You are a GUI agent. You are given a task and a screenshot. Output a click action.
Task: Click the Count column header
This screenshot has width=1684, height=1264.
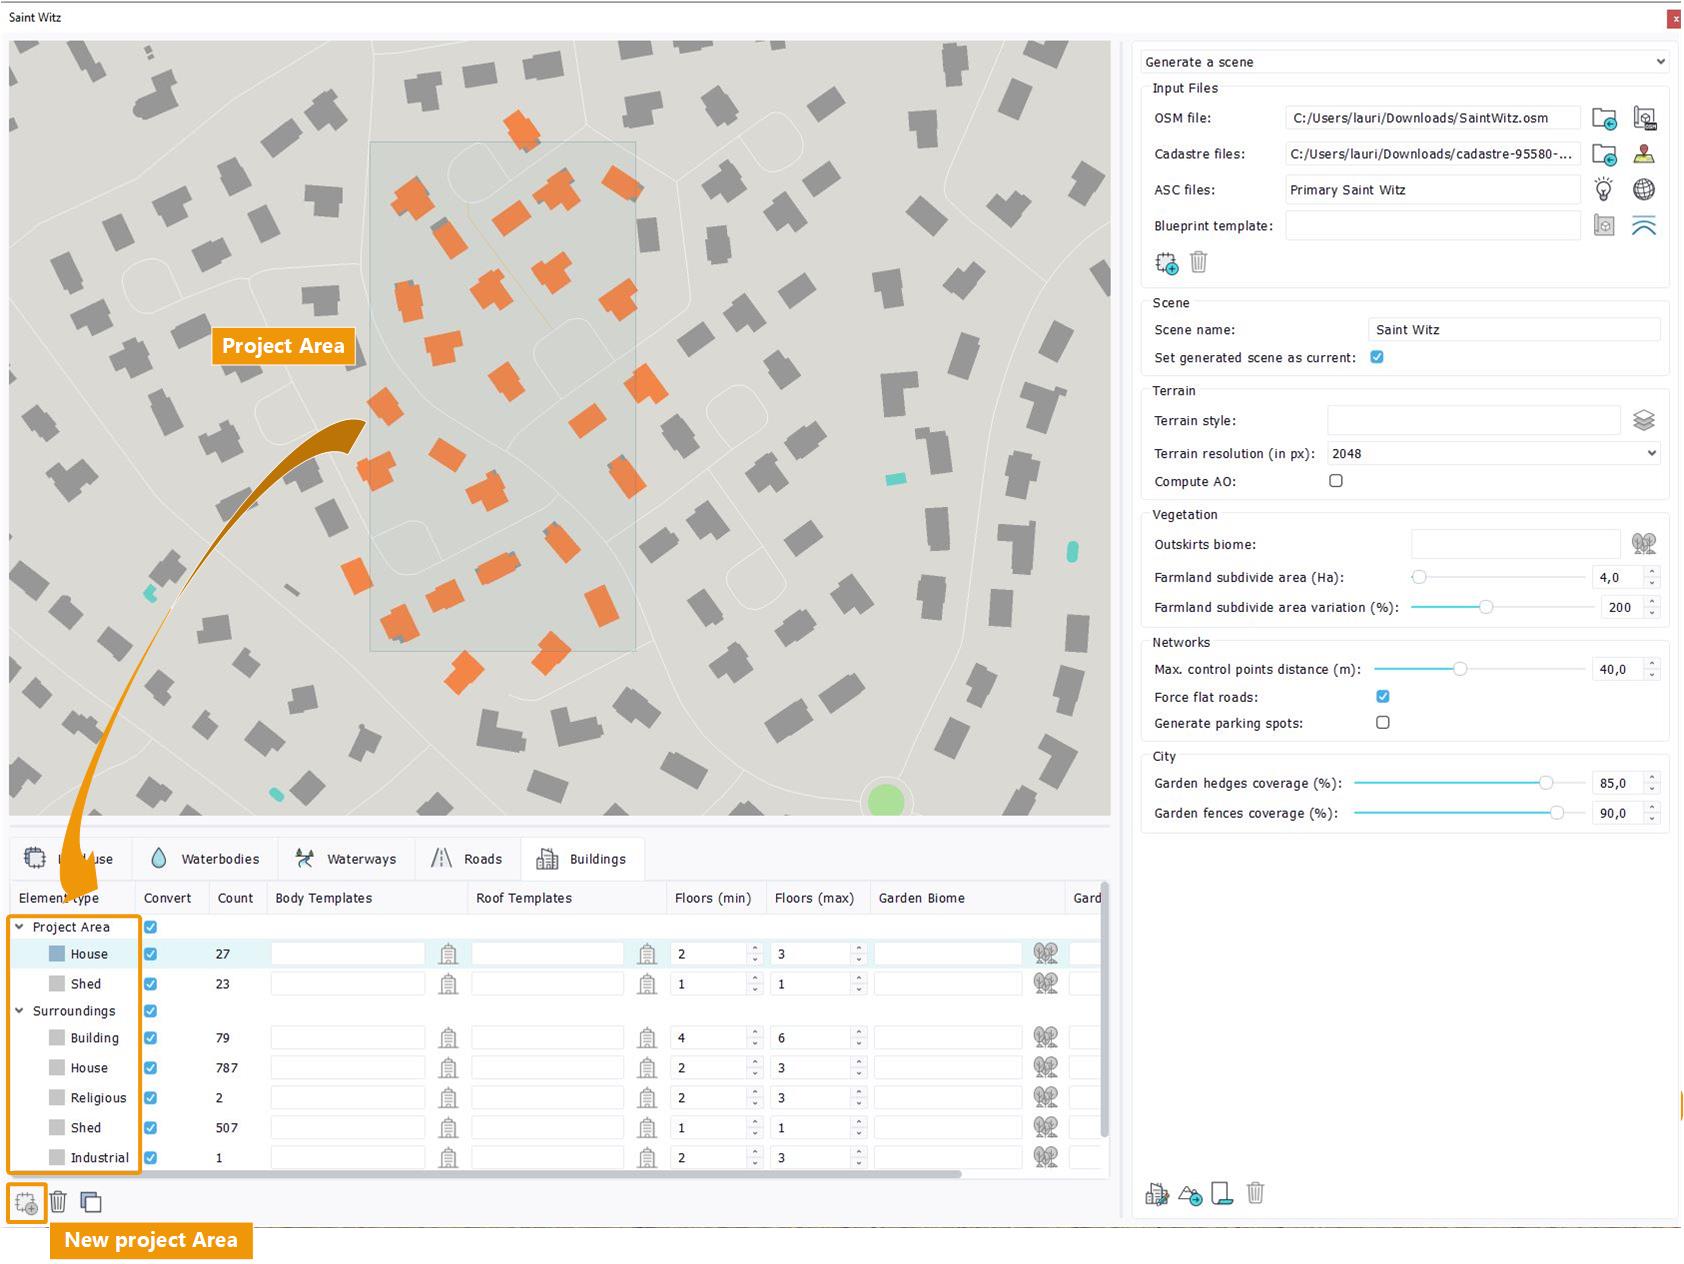click(x=235, y=898)
